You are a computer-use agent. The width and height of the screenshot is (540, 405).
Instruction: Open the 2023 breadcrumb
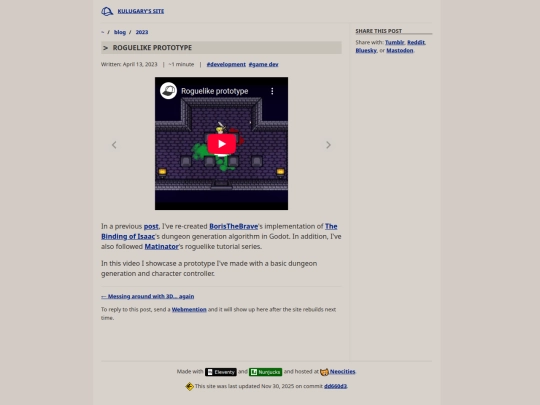(142, 32)
